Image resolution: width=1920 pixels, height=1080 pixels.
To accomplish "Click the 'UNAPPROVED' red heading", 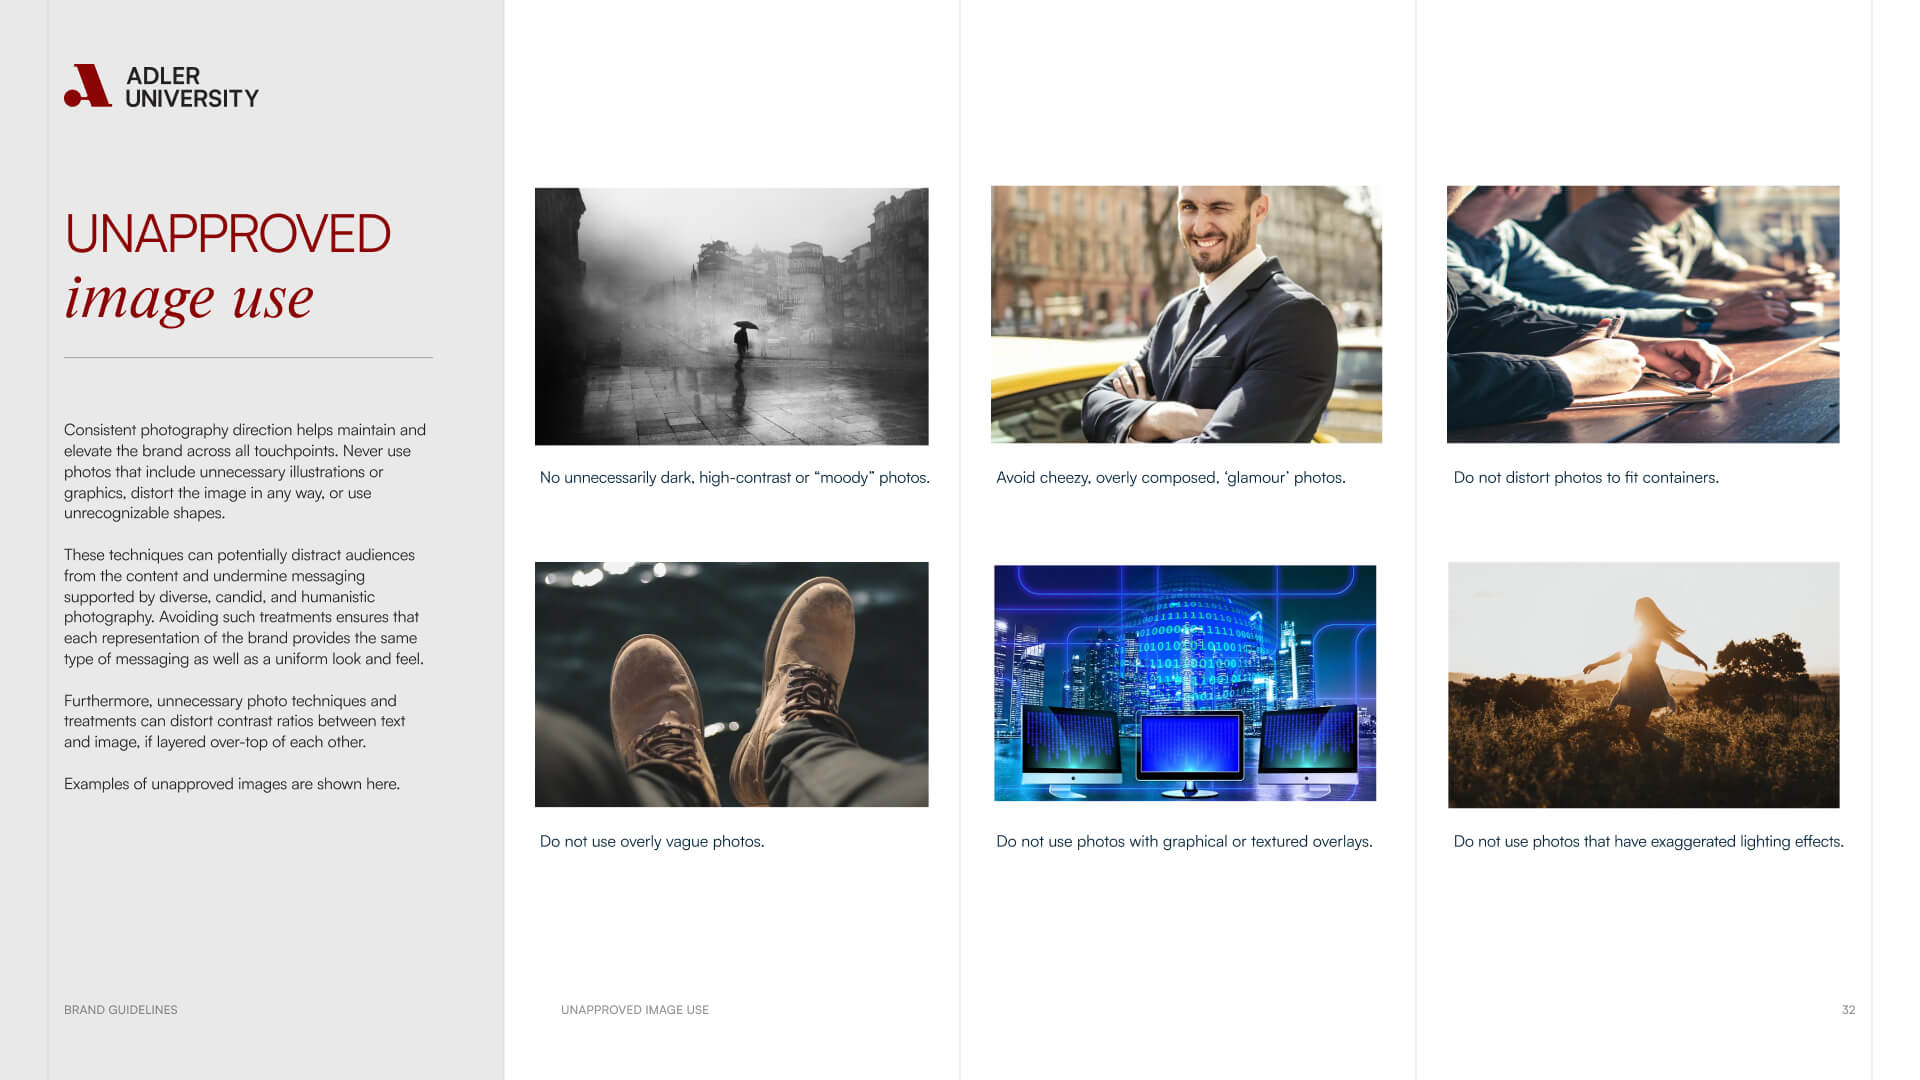I will [x=228, y=234].
